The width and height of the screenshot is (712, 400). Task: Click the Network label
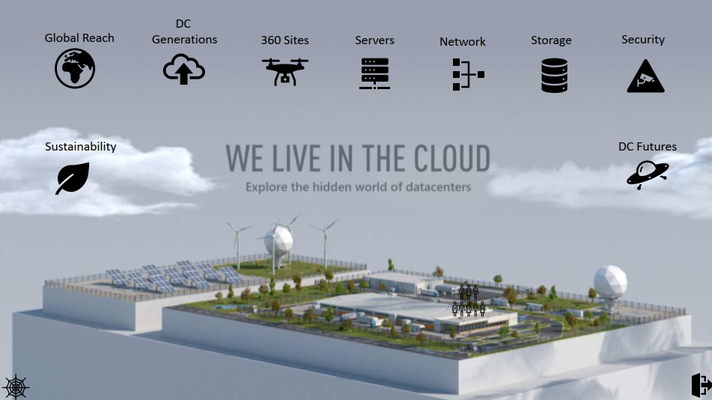(462, 41)
